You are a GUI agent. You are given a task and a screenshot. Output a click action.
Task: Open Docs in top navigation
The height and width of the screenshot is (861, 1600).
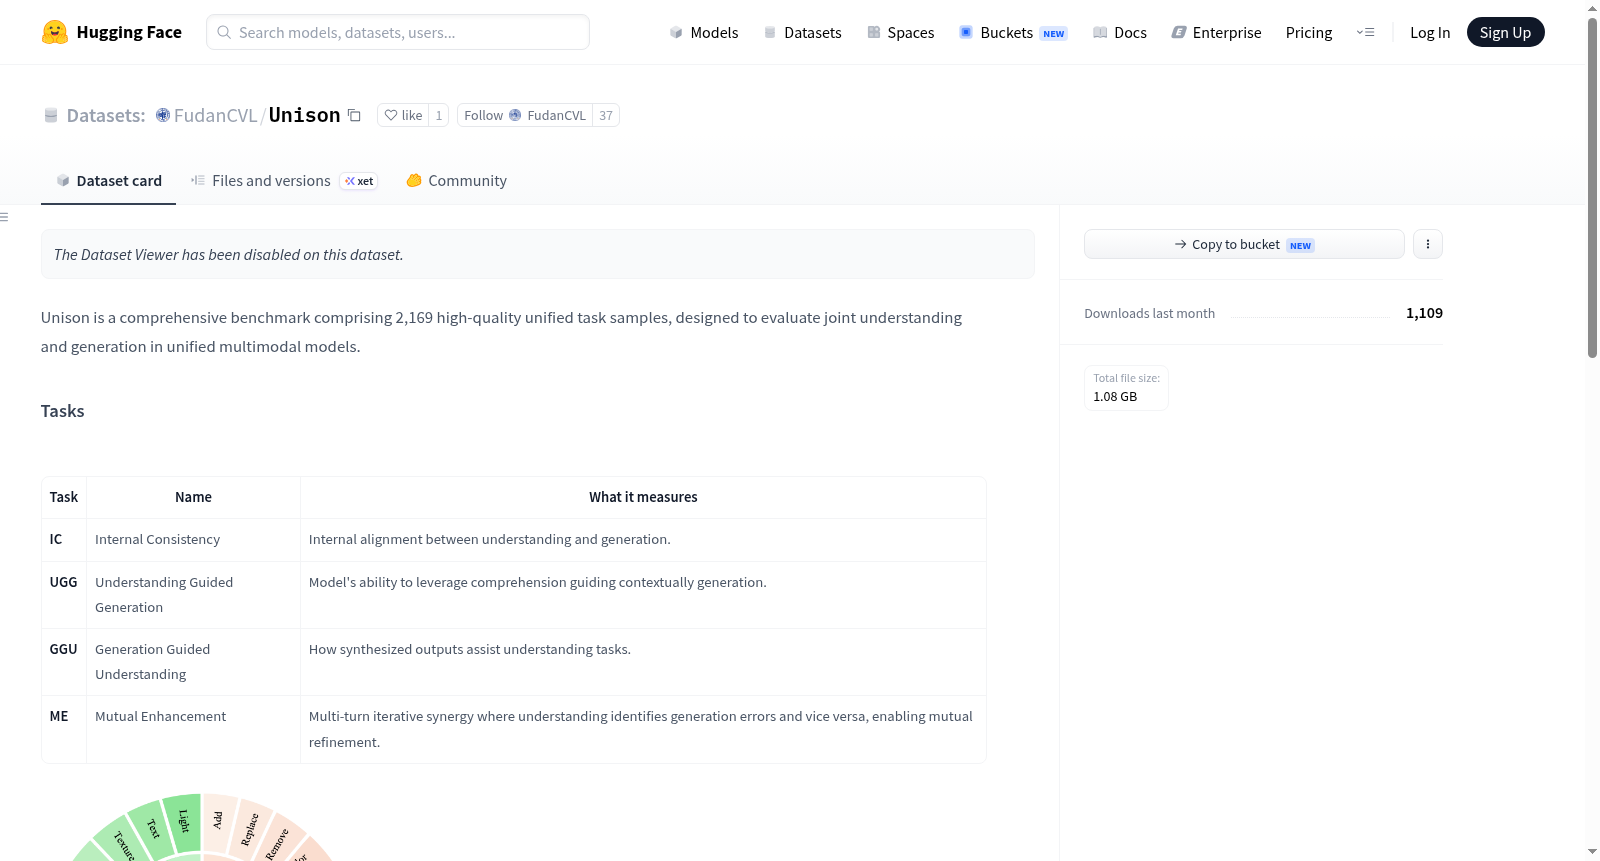point(1120,32)
